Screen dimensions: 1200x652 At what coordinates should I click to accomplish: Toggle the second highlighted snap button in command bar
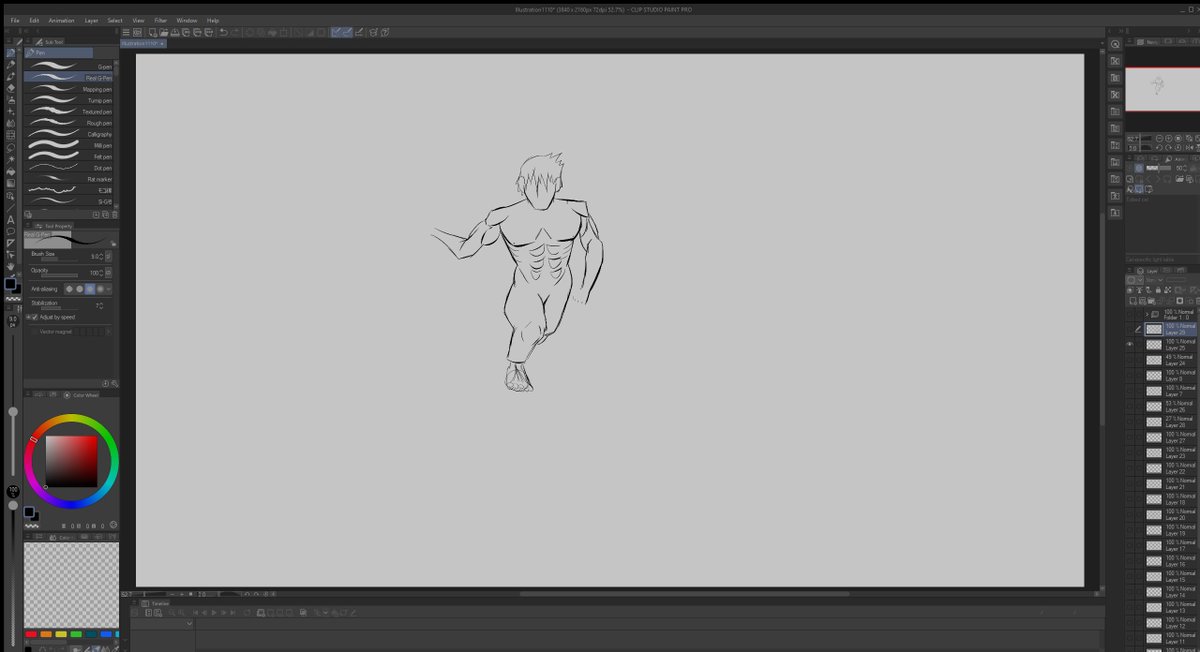coord(346,33)
